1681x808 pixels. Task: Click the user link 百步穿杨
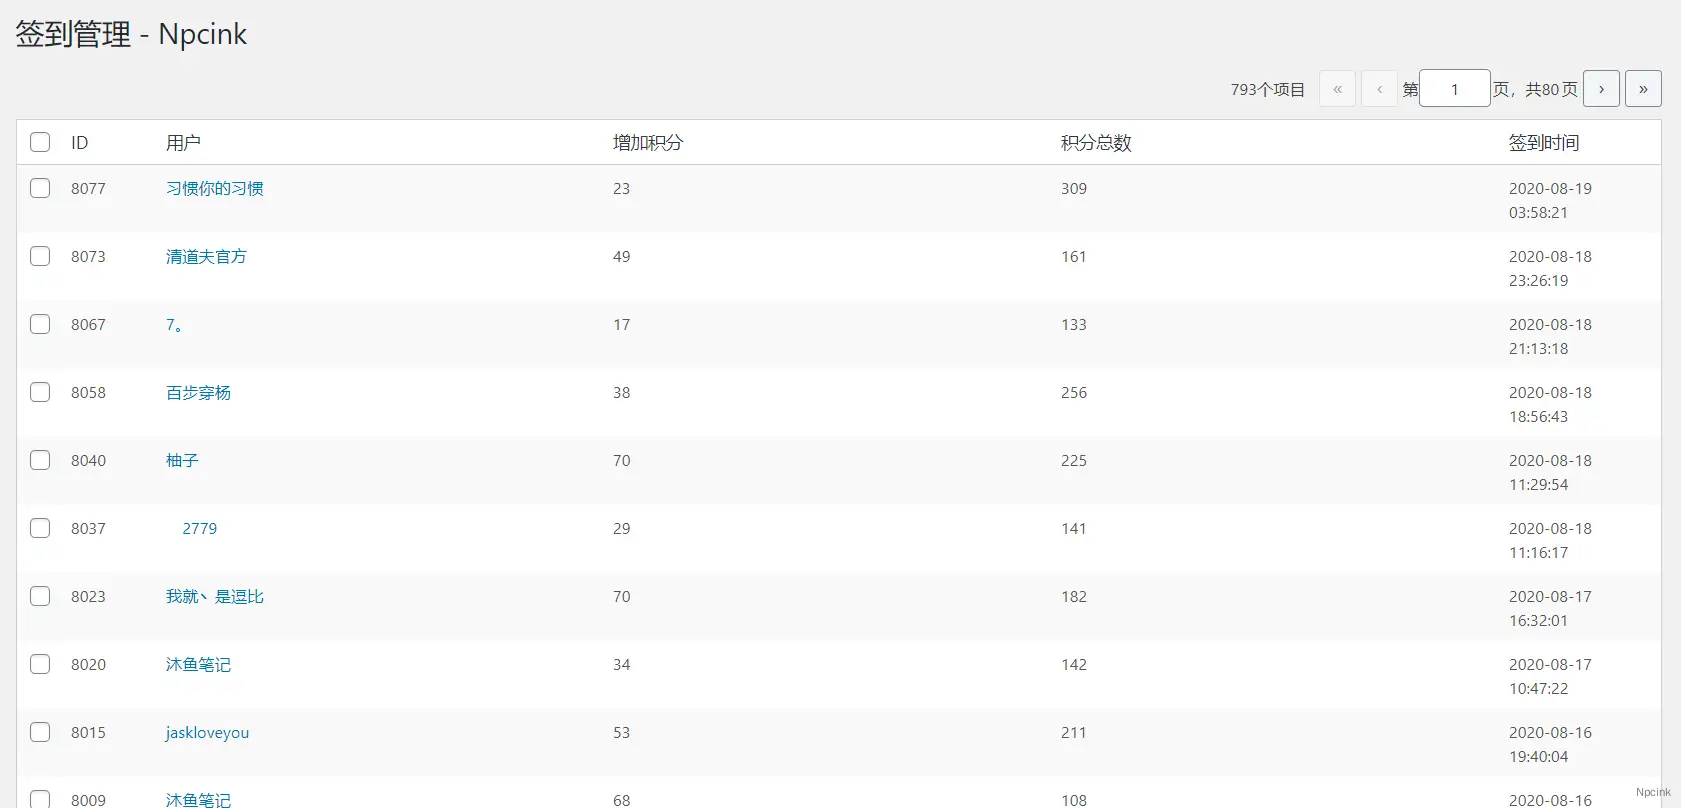(198, 393)
